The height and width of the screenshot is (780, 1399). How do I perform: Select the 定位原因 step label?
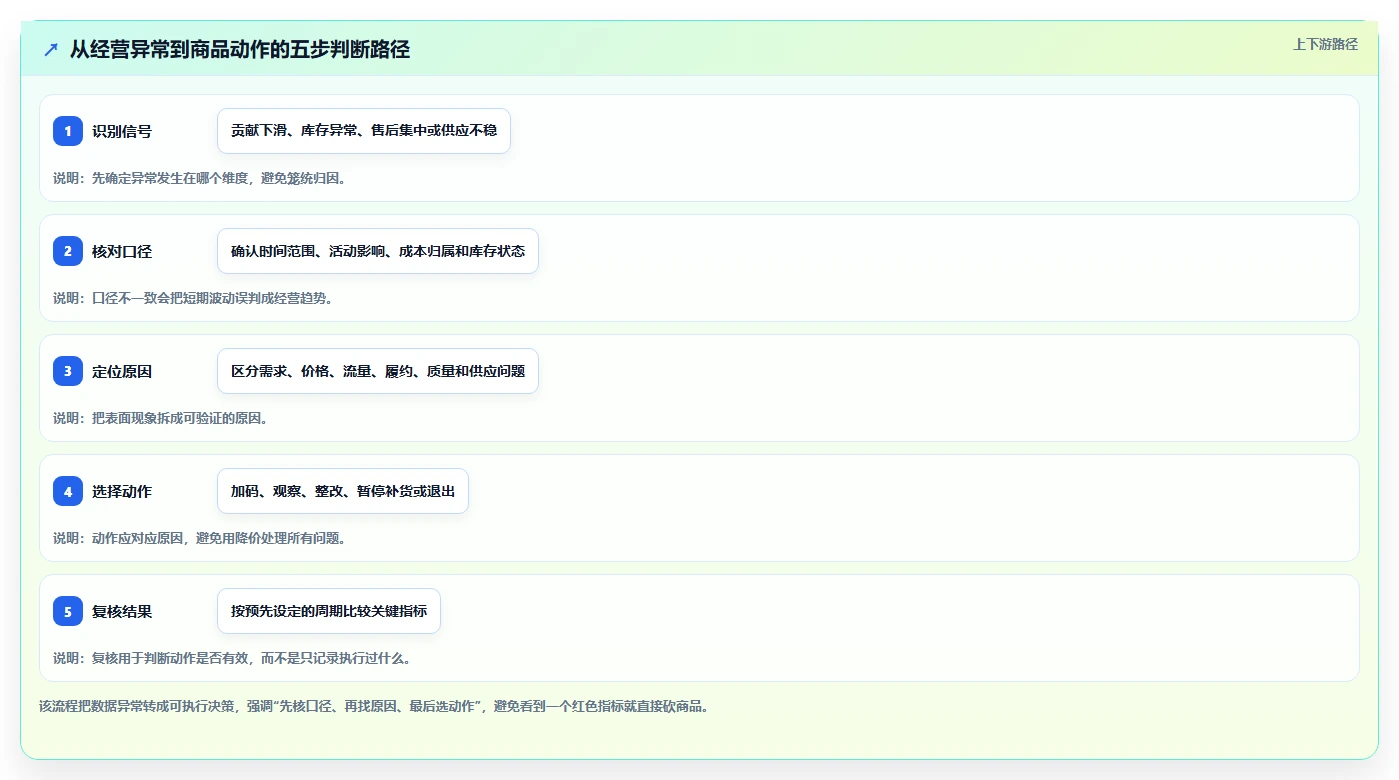[x=122, y=371]
